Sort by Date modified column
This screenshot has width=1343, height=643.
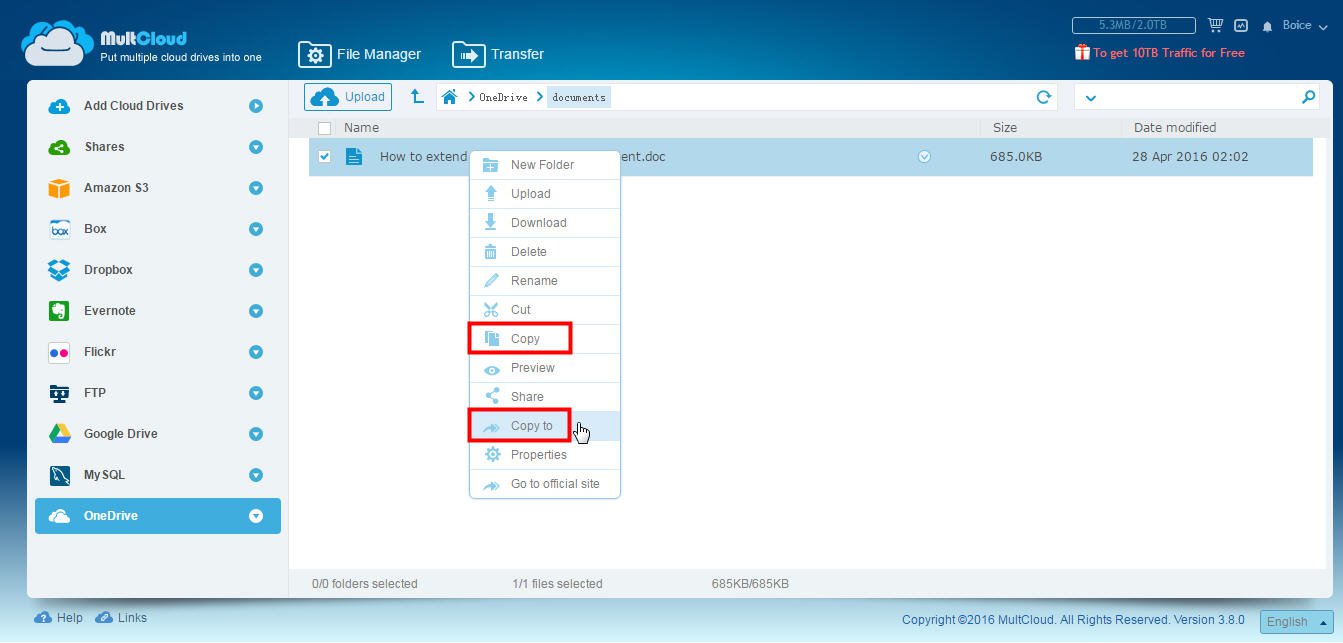[1175, 127]
